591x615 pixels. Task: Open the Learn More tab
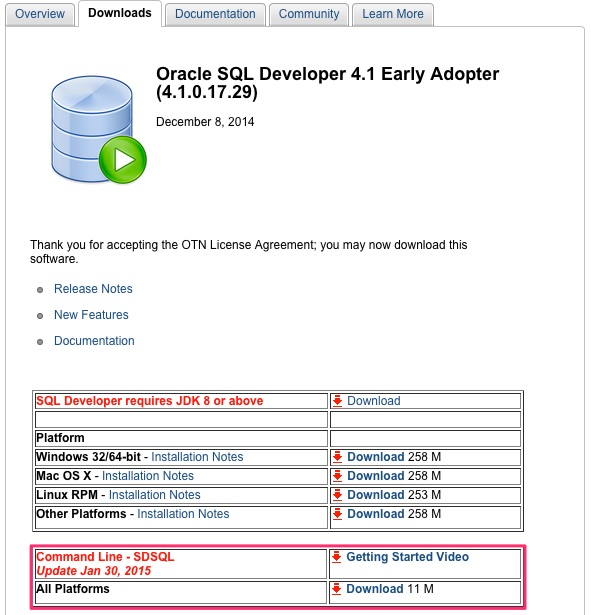[x=393, y=14]
